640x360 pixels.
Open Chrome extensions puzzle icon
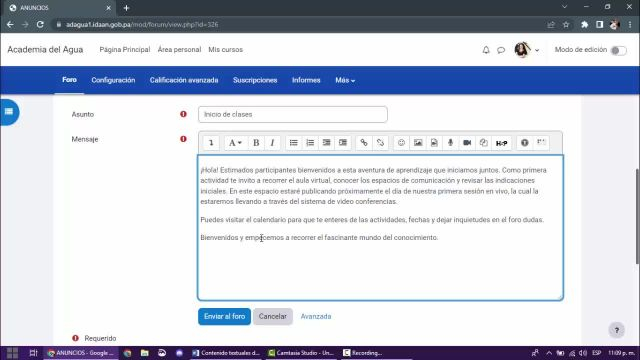[x=584, y=24]
